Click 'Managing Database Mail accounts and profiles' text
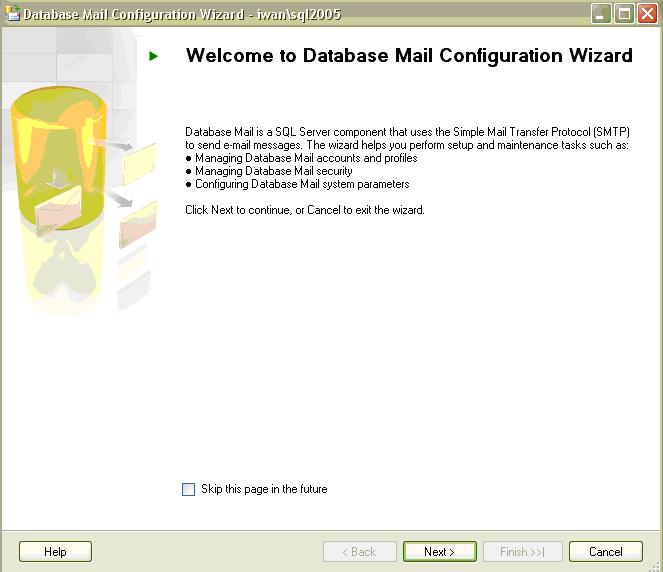The image size is (663, 572). click(x=306, y=158)
